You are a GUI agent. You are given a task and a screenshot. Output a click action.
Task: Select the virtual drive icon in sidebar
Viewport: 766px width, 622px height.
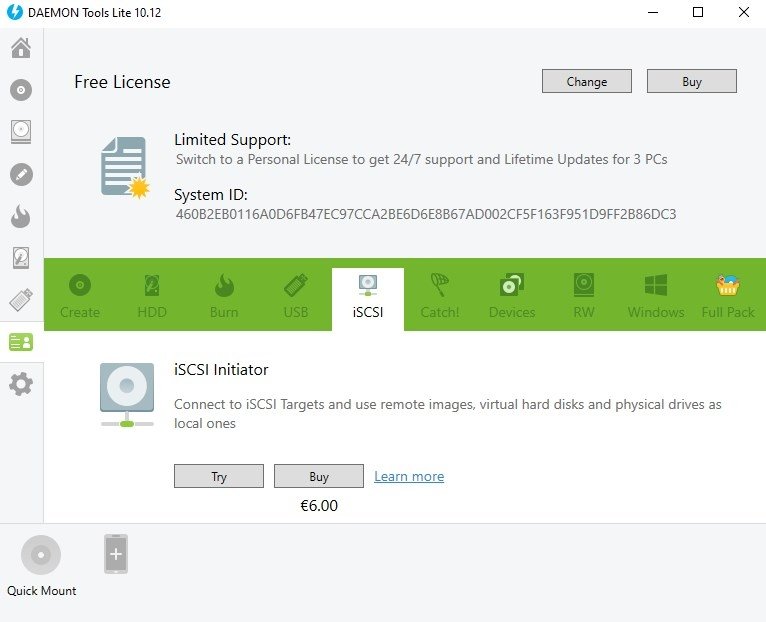click(x=21, y=132)
